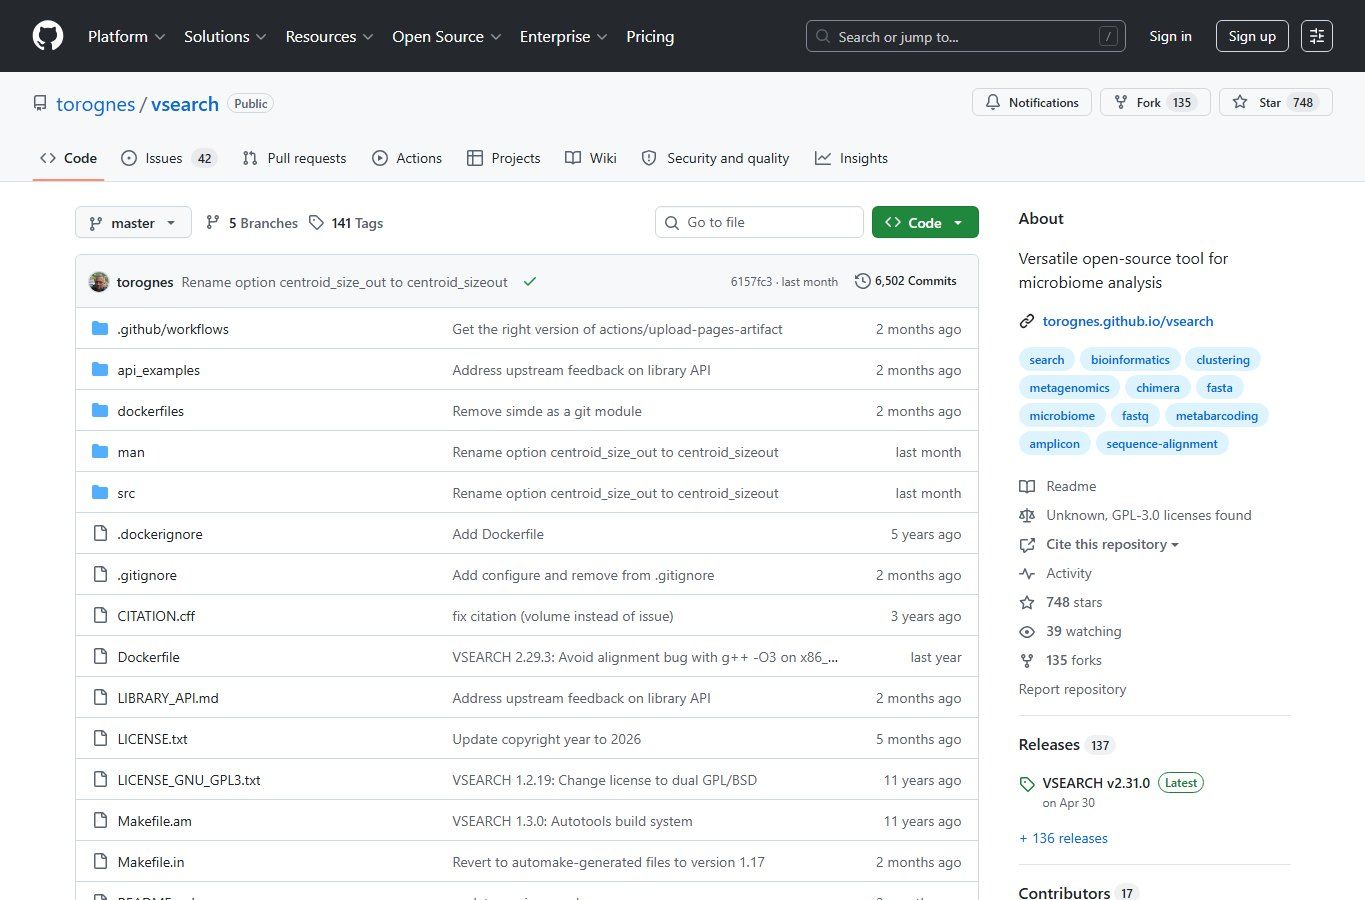Click torognes avatar in commit bar
This screenshot has width=1365, height=900.
[x=99, y=282]
